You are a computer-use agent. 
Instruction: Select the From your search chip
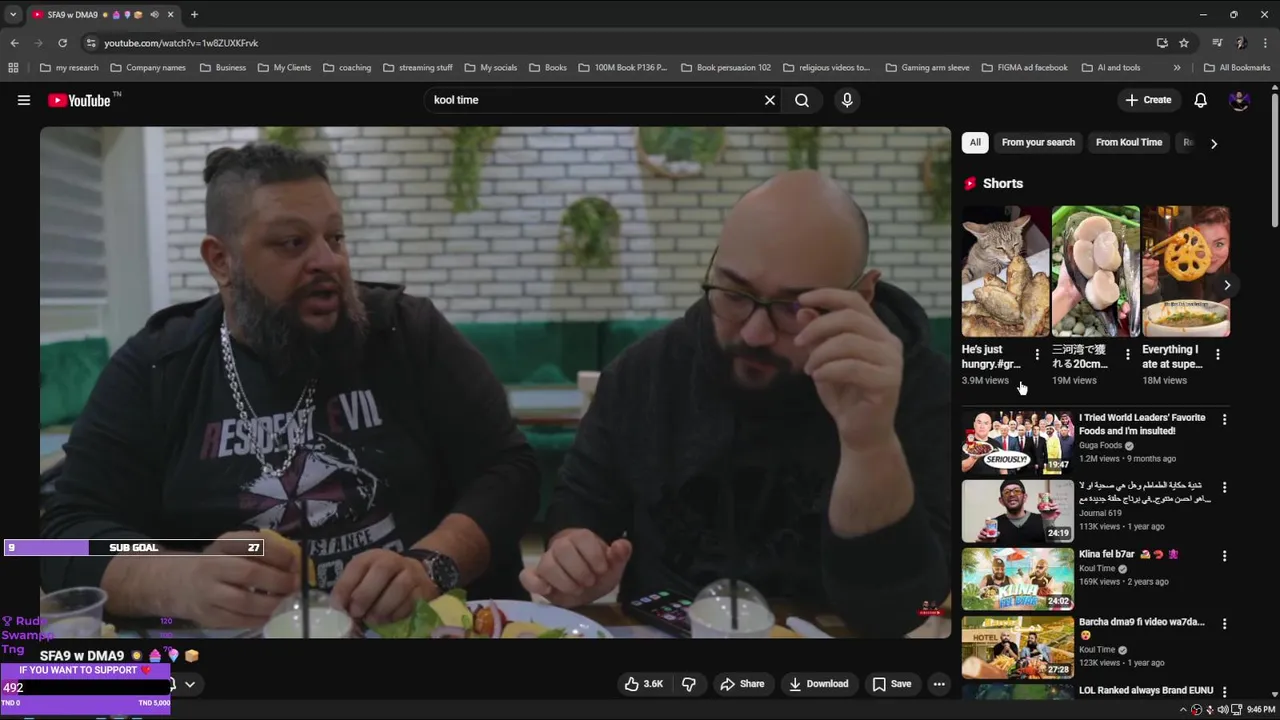[x=1038, y=142]
